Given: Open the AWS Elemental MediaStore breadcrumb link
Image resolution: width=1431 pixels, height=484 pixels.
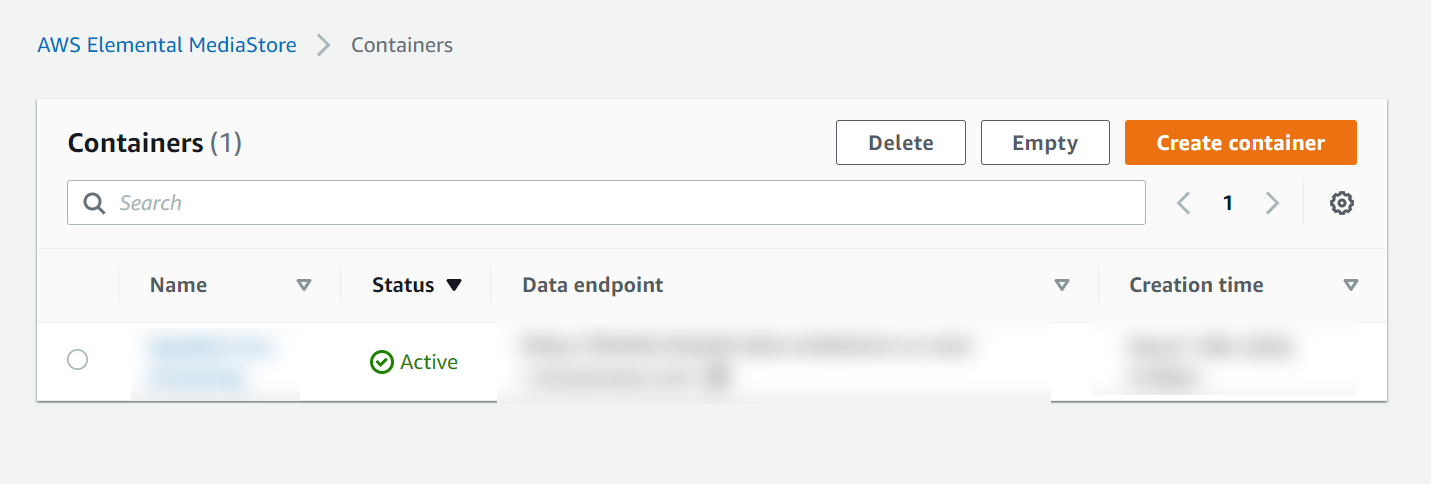Looking at the screenshot, I should click(167, 45).
